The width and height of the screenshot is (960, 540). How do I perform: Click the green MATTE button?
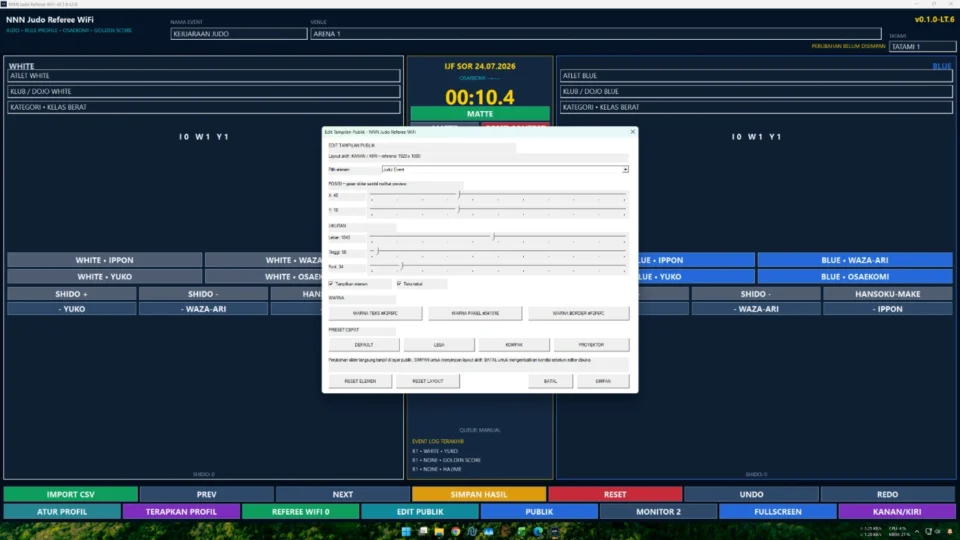pos(480,114)
